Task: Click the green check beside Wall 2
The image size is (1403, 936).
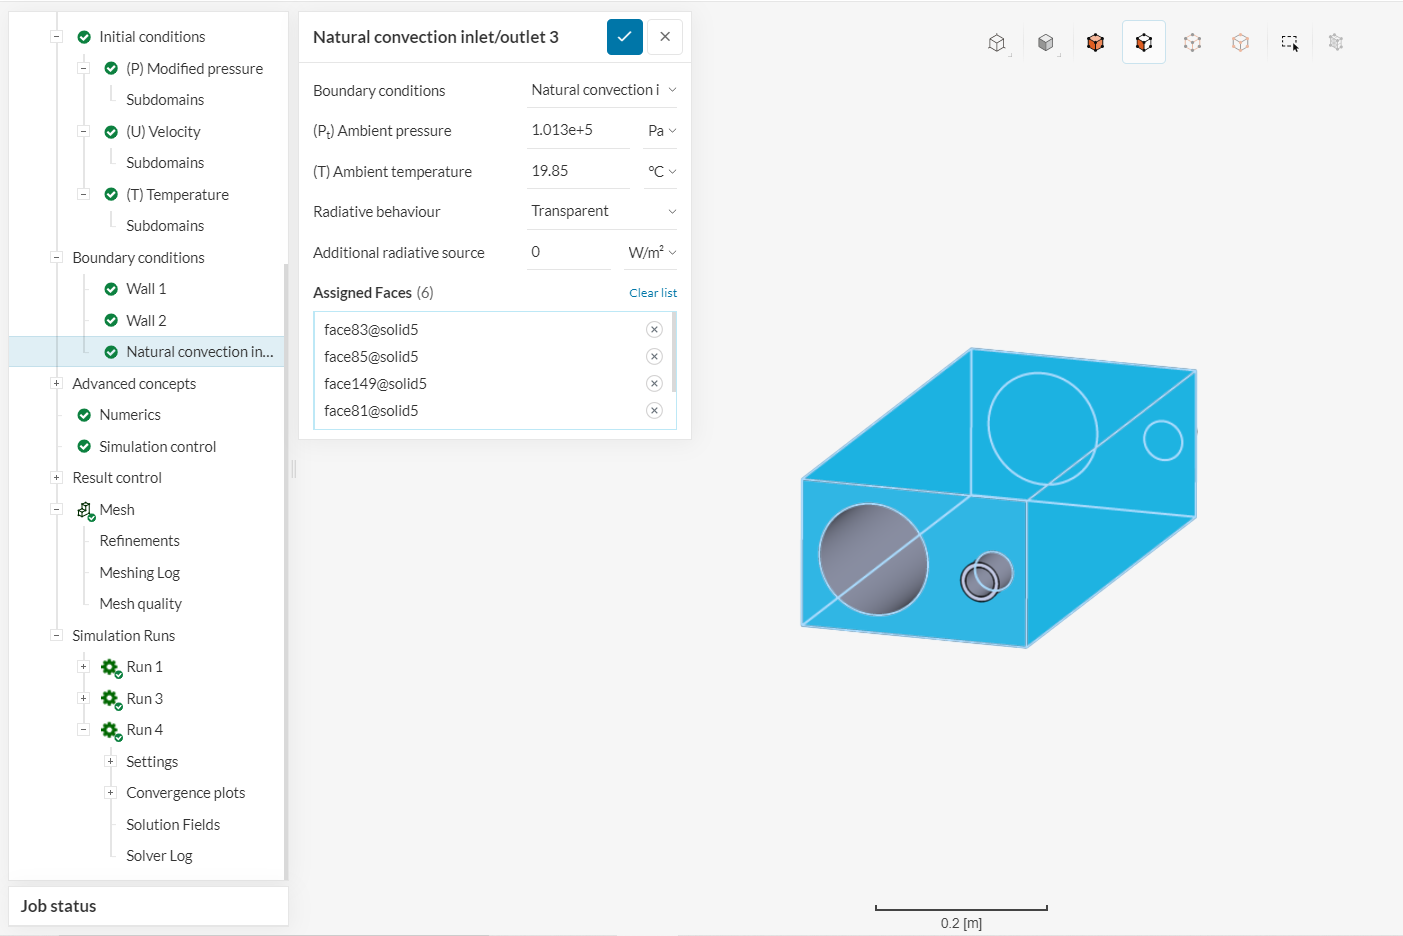Action: [111, 321]
